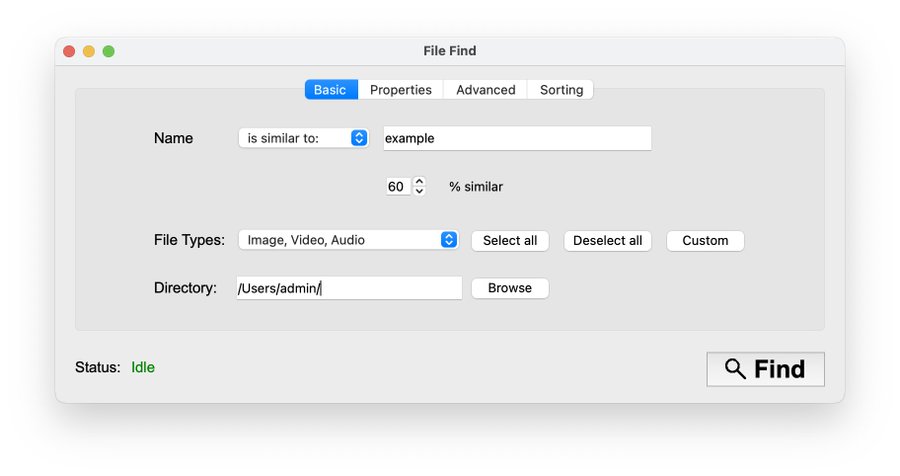Minimize window with the yellow button

click(x=89, y=51)
